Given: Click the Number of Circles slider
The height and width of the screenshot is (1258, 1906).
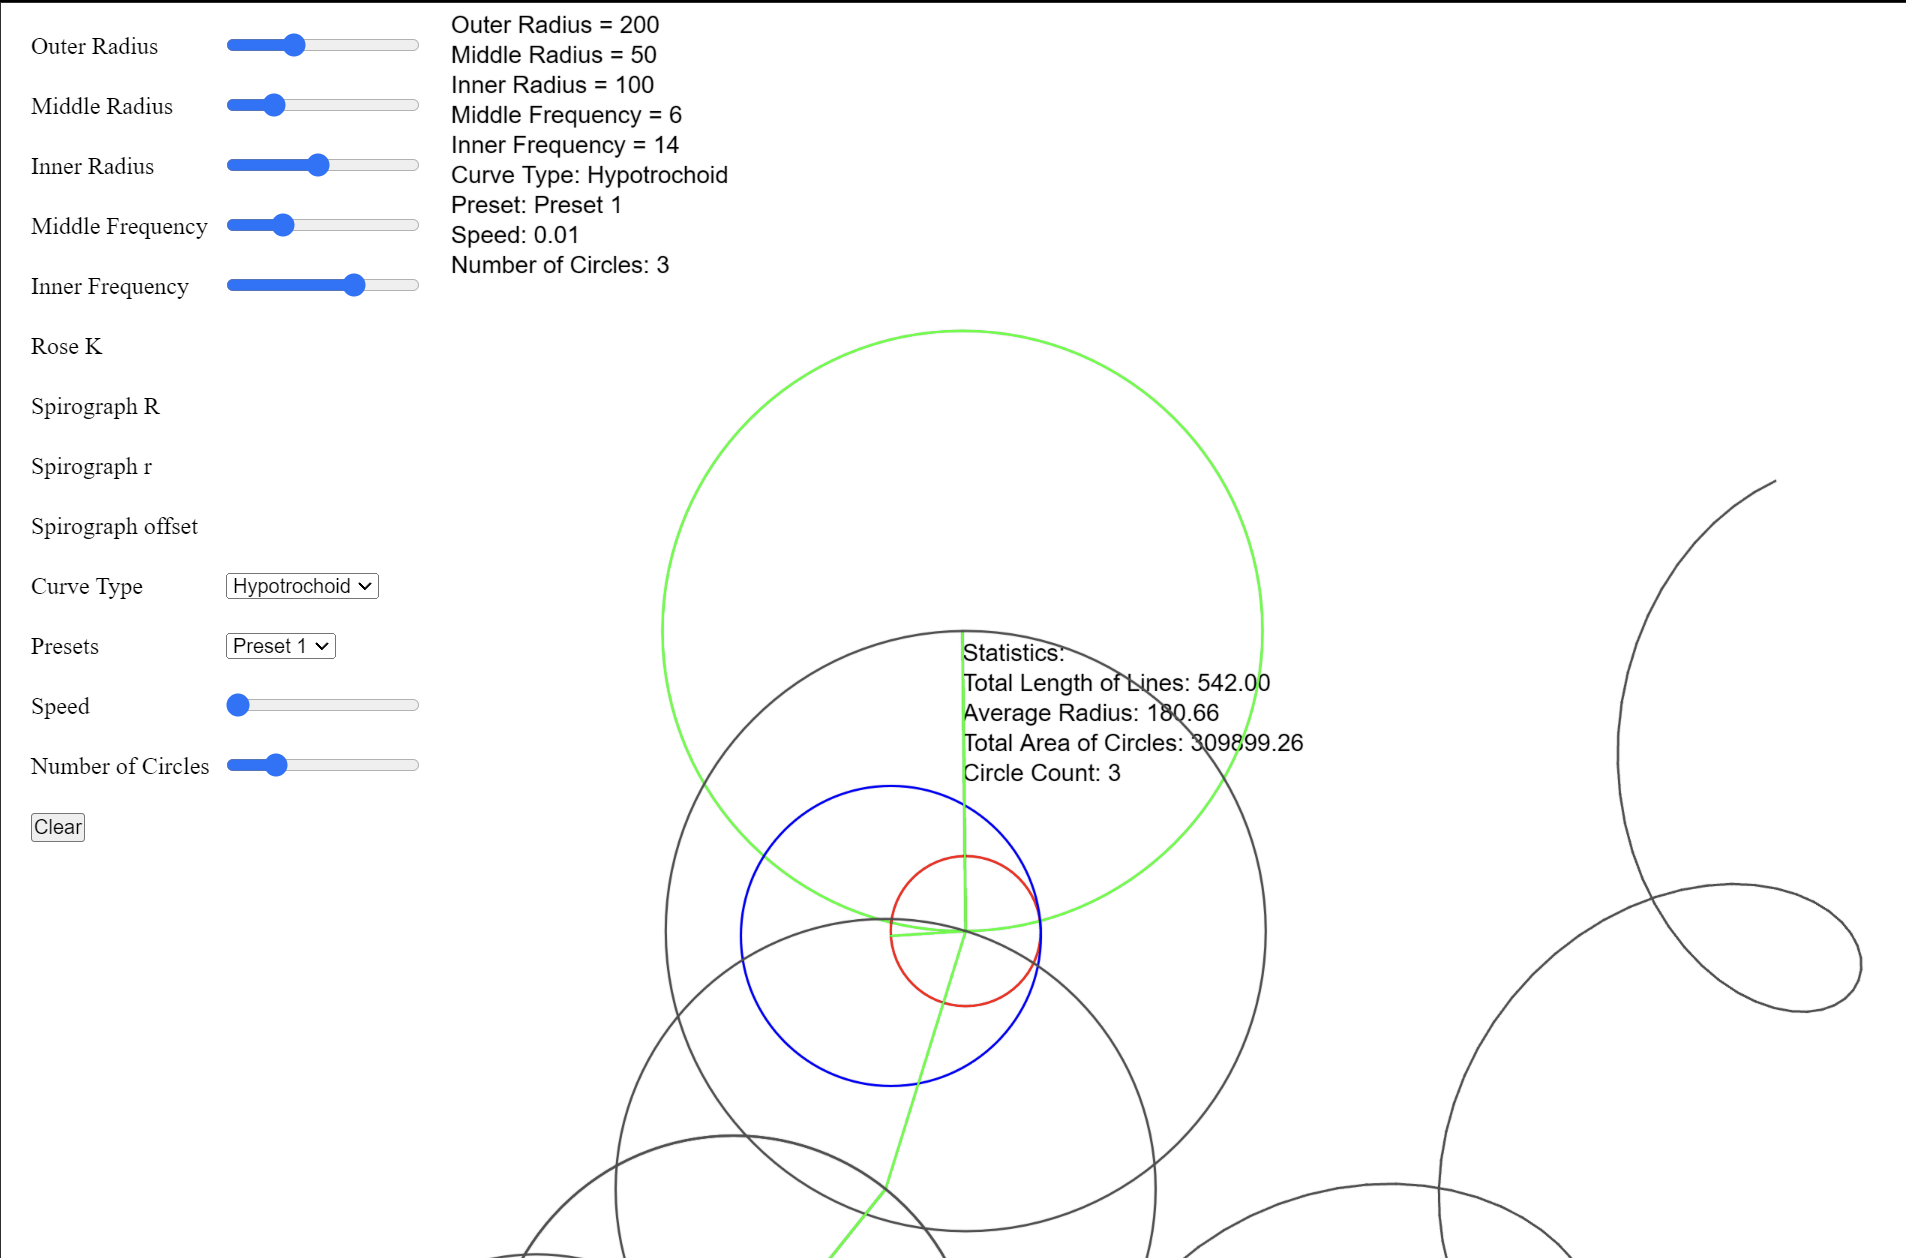Looking at the screenshot, I should pos(322,765).
